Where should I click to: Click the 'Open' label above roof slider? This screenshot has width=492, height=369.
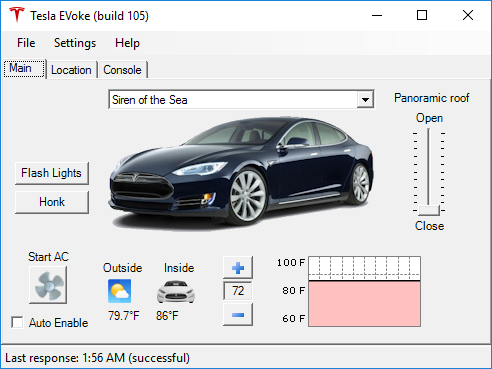[x=429, y=118]
